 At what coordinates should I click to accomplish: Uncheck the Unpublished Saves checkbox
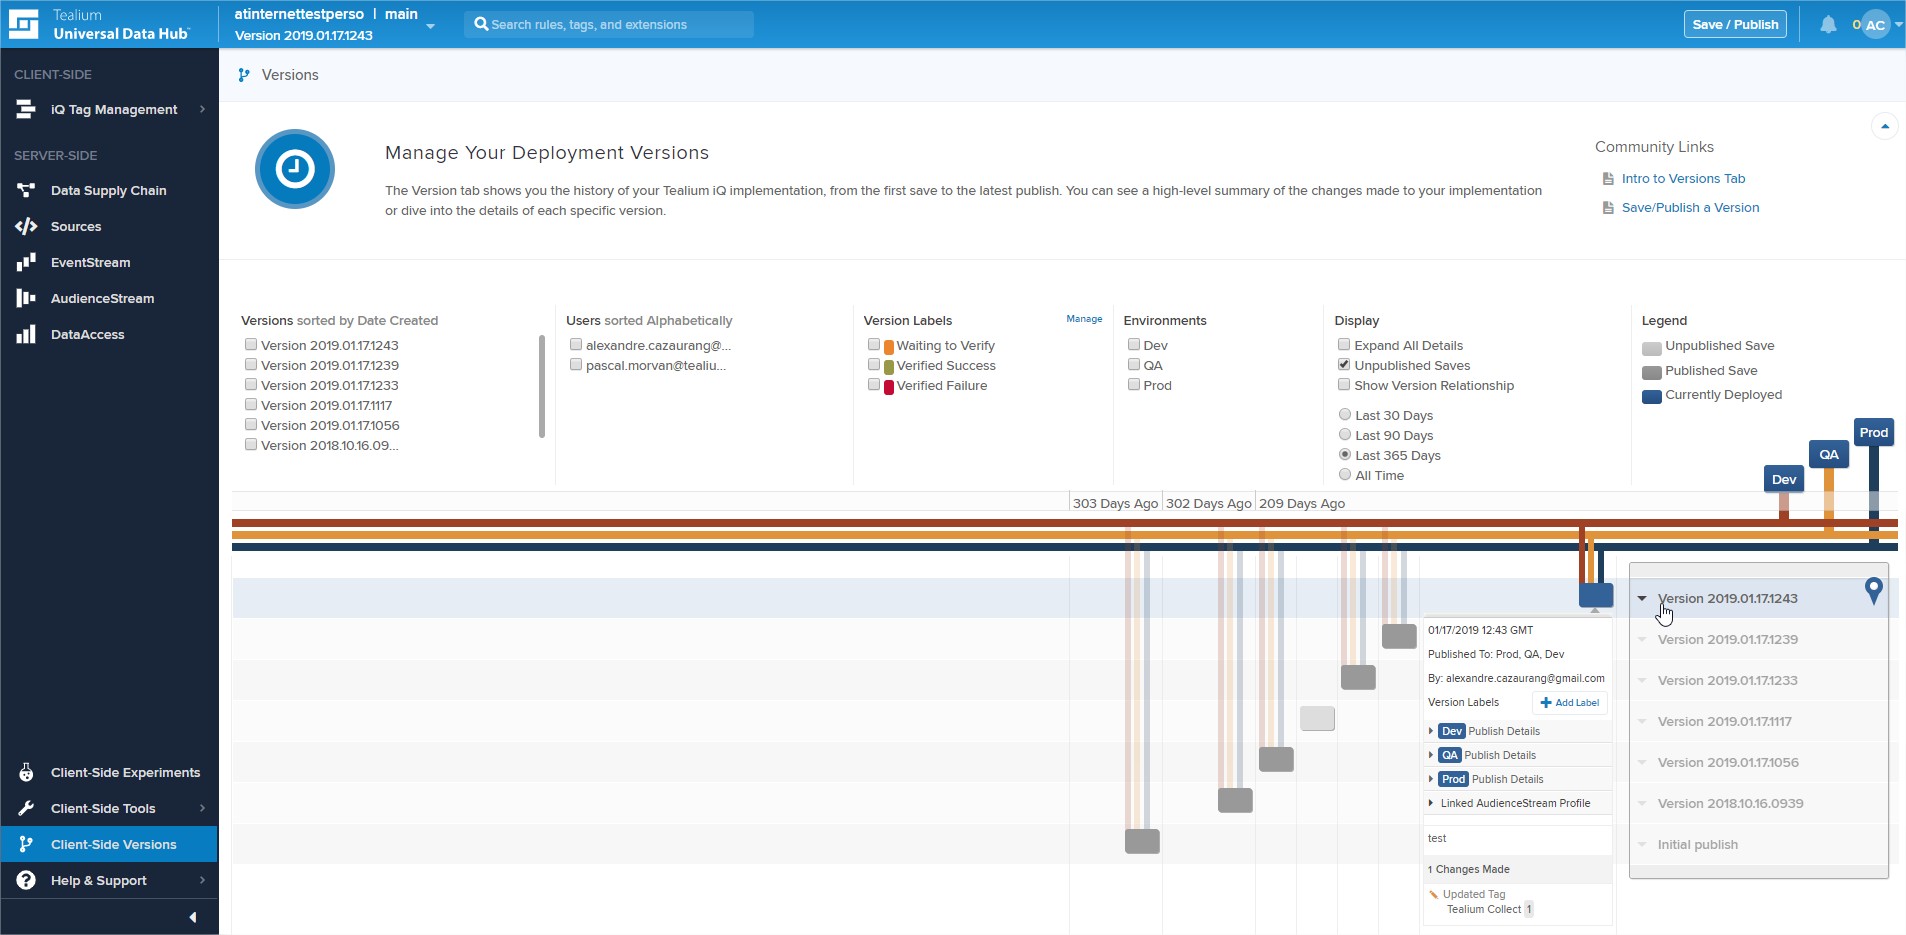(1344, 365)
